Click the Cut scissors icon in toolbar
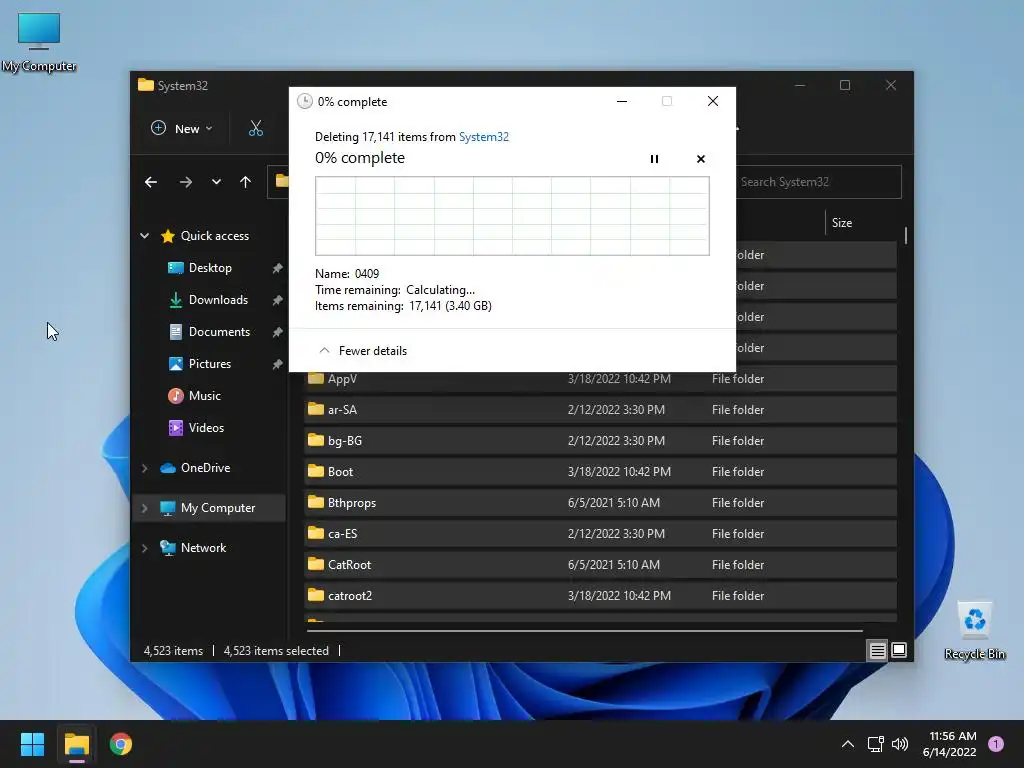The image size is (1024, 768). pos(255,129)
